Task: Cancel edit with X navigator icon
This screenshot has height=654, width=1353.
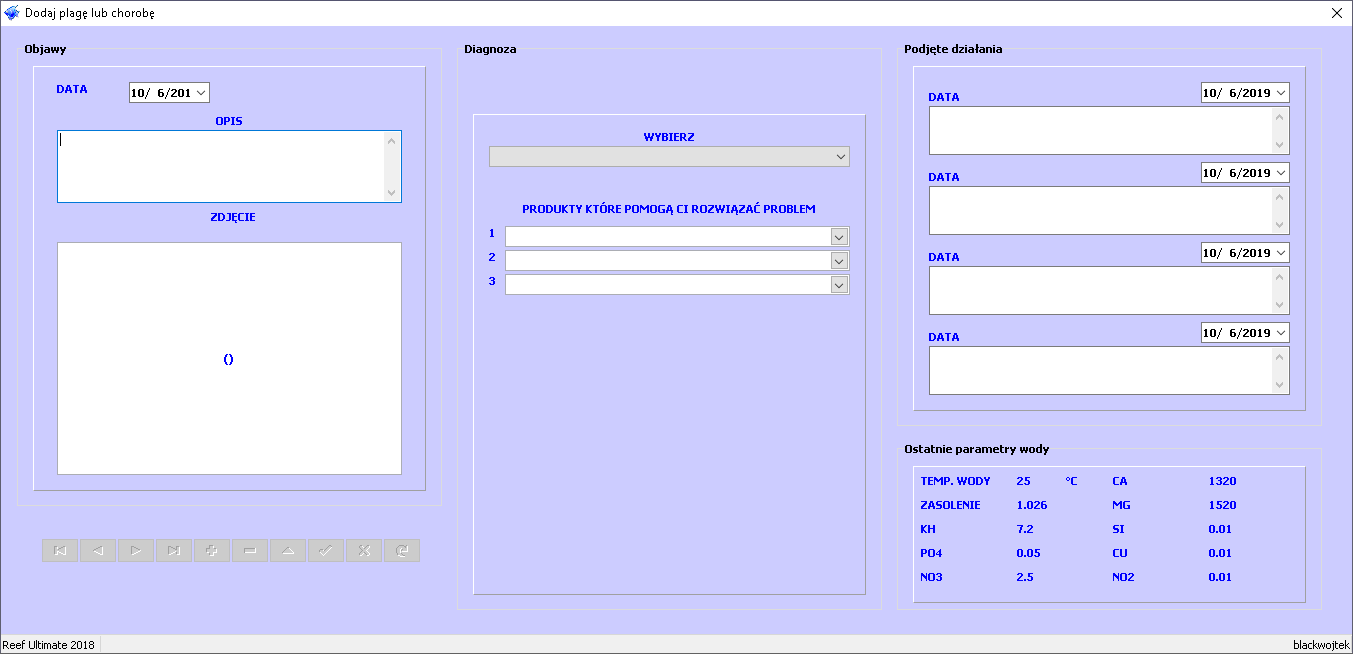Action: [x=364, y=551]
